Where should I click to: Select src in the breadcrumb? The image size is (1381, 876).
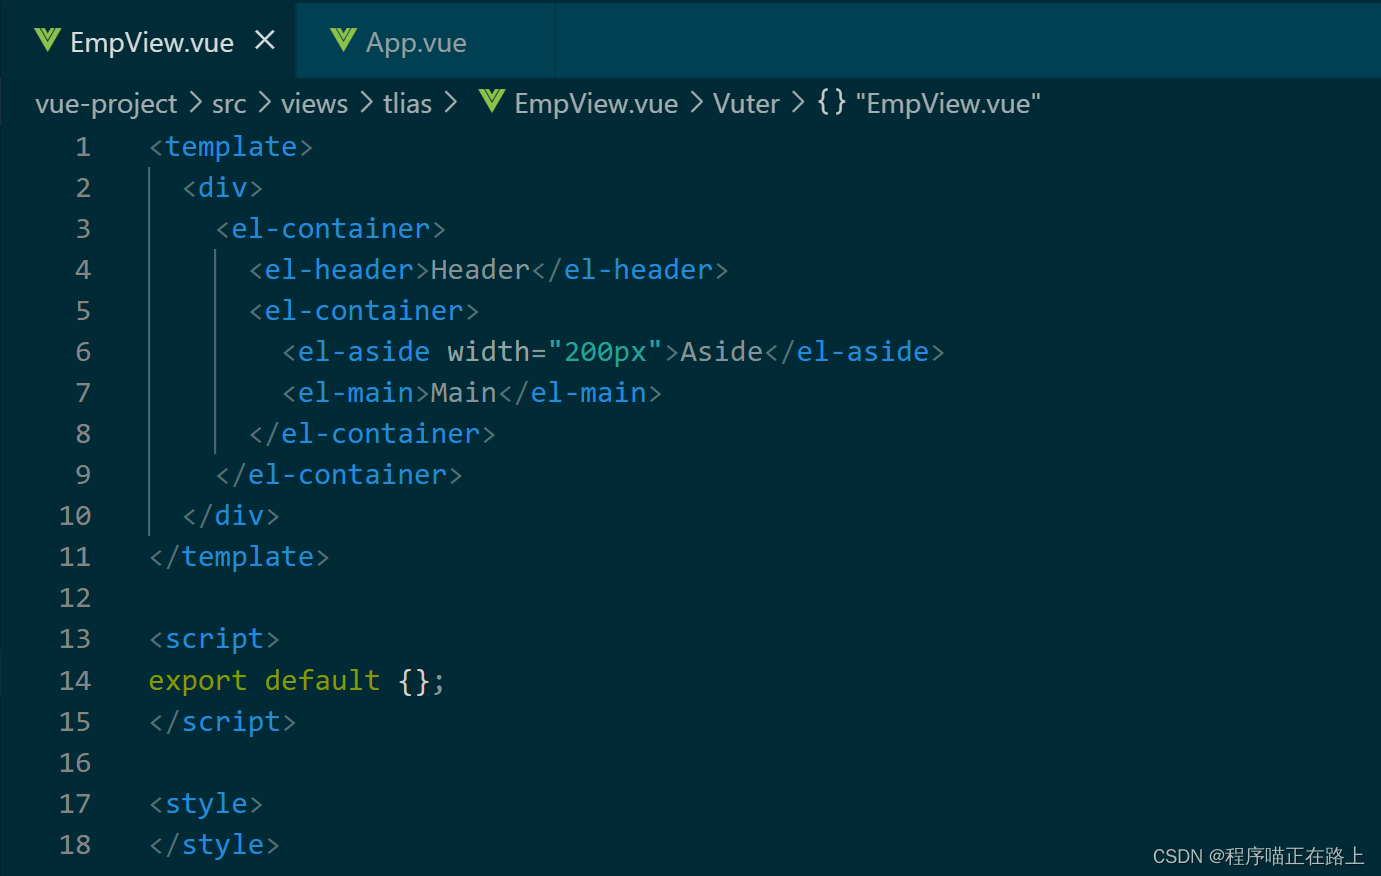[x=229, y=104]
